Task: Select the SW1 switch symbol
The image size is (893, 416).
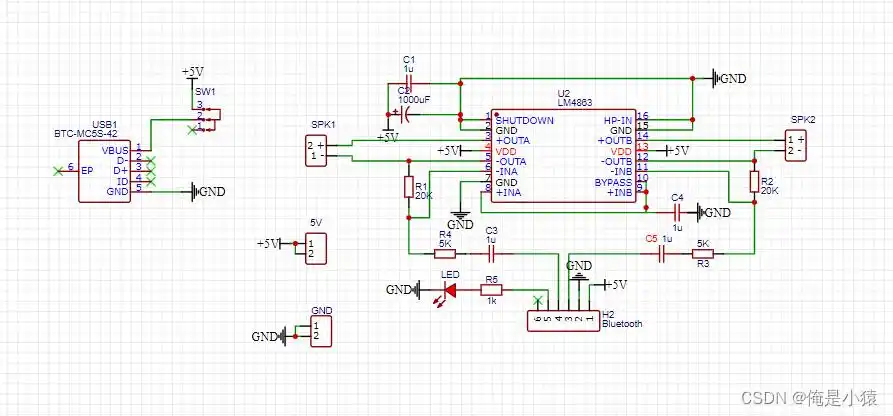Action: pyautogui.click(x=209, y=116)
